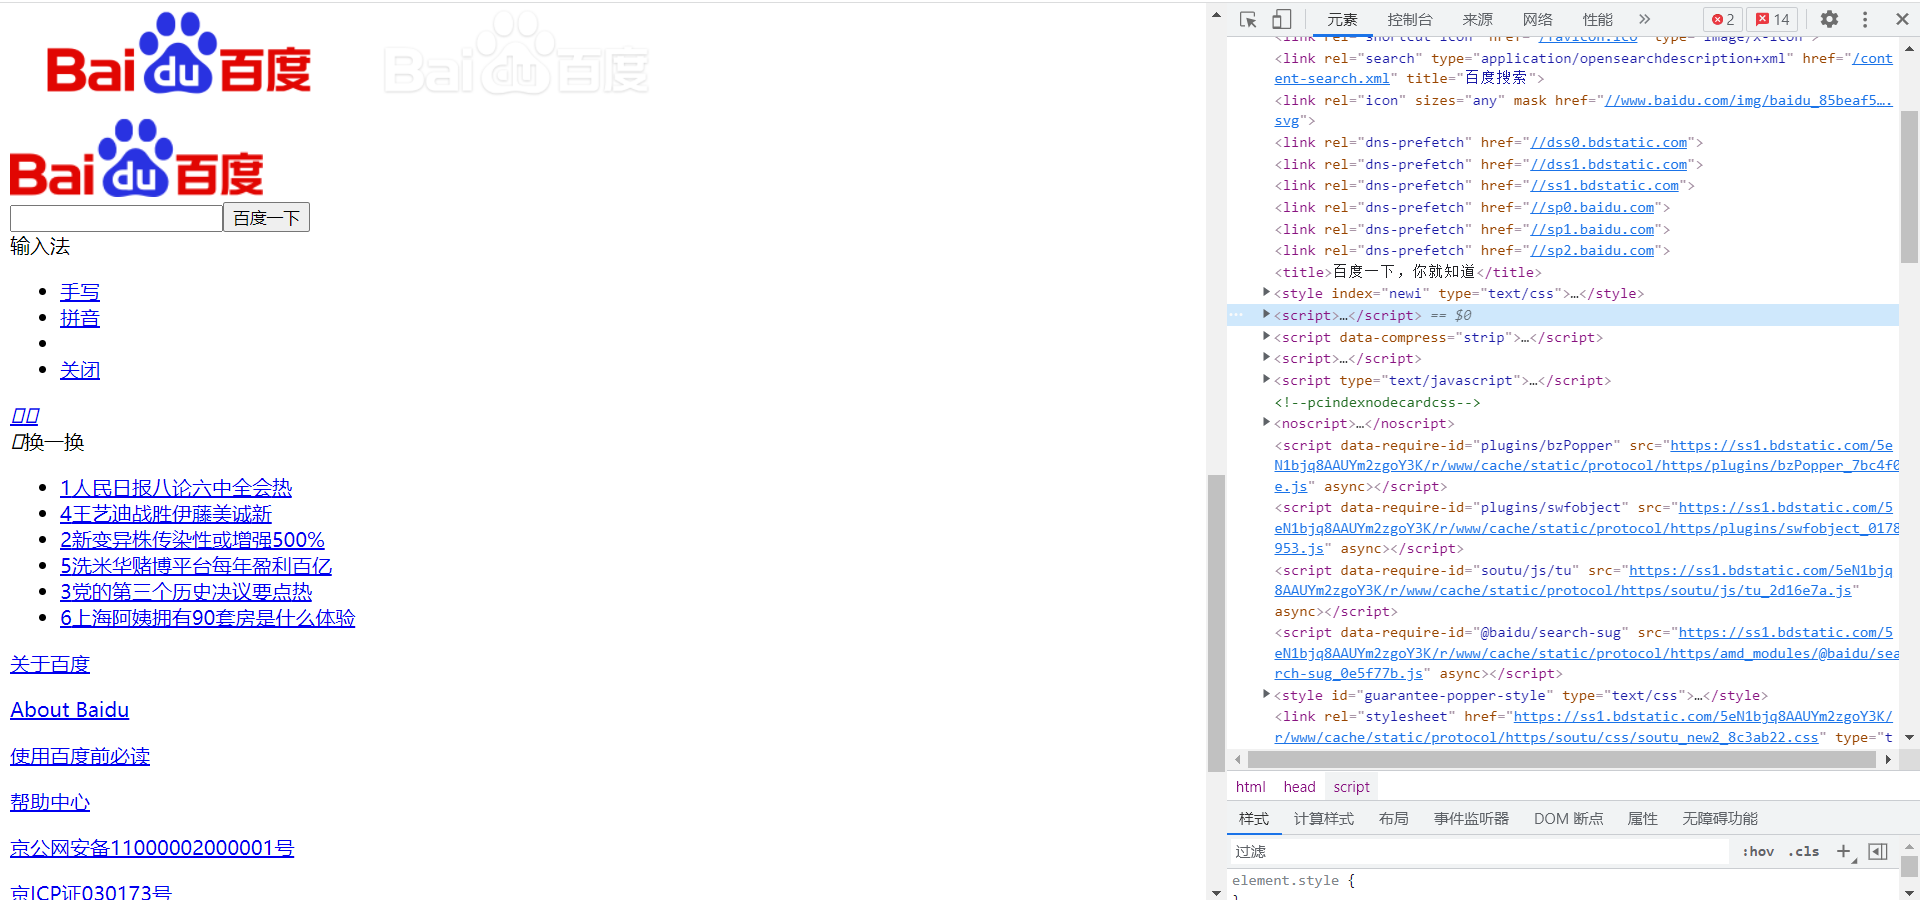This screenshot has width=1920, height=900.
Task: Expand the script data-compress="strip" node
Action: (1267, 336)
